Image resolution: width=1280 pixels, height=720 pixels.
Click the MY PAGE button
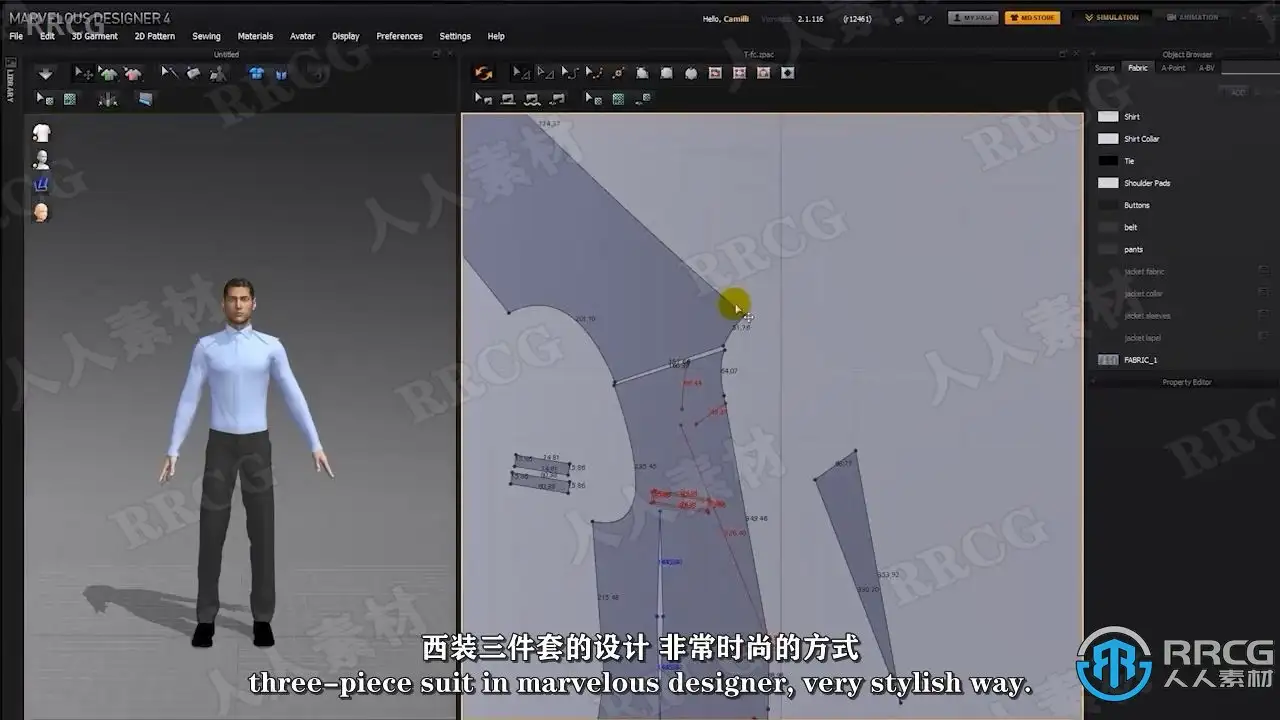[x=973, y=17]
